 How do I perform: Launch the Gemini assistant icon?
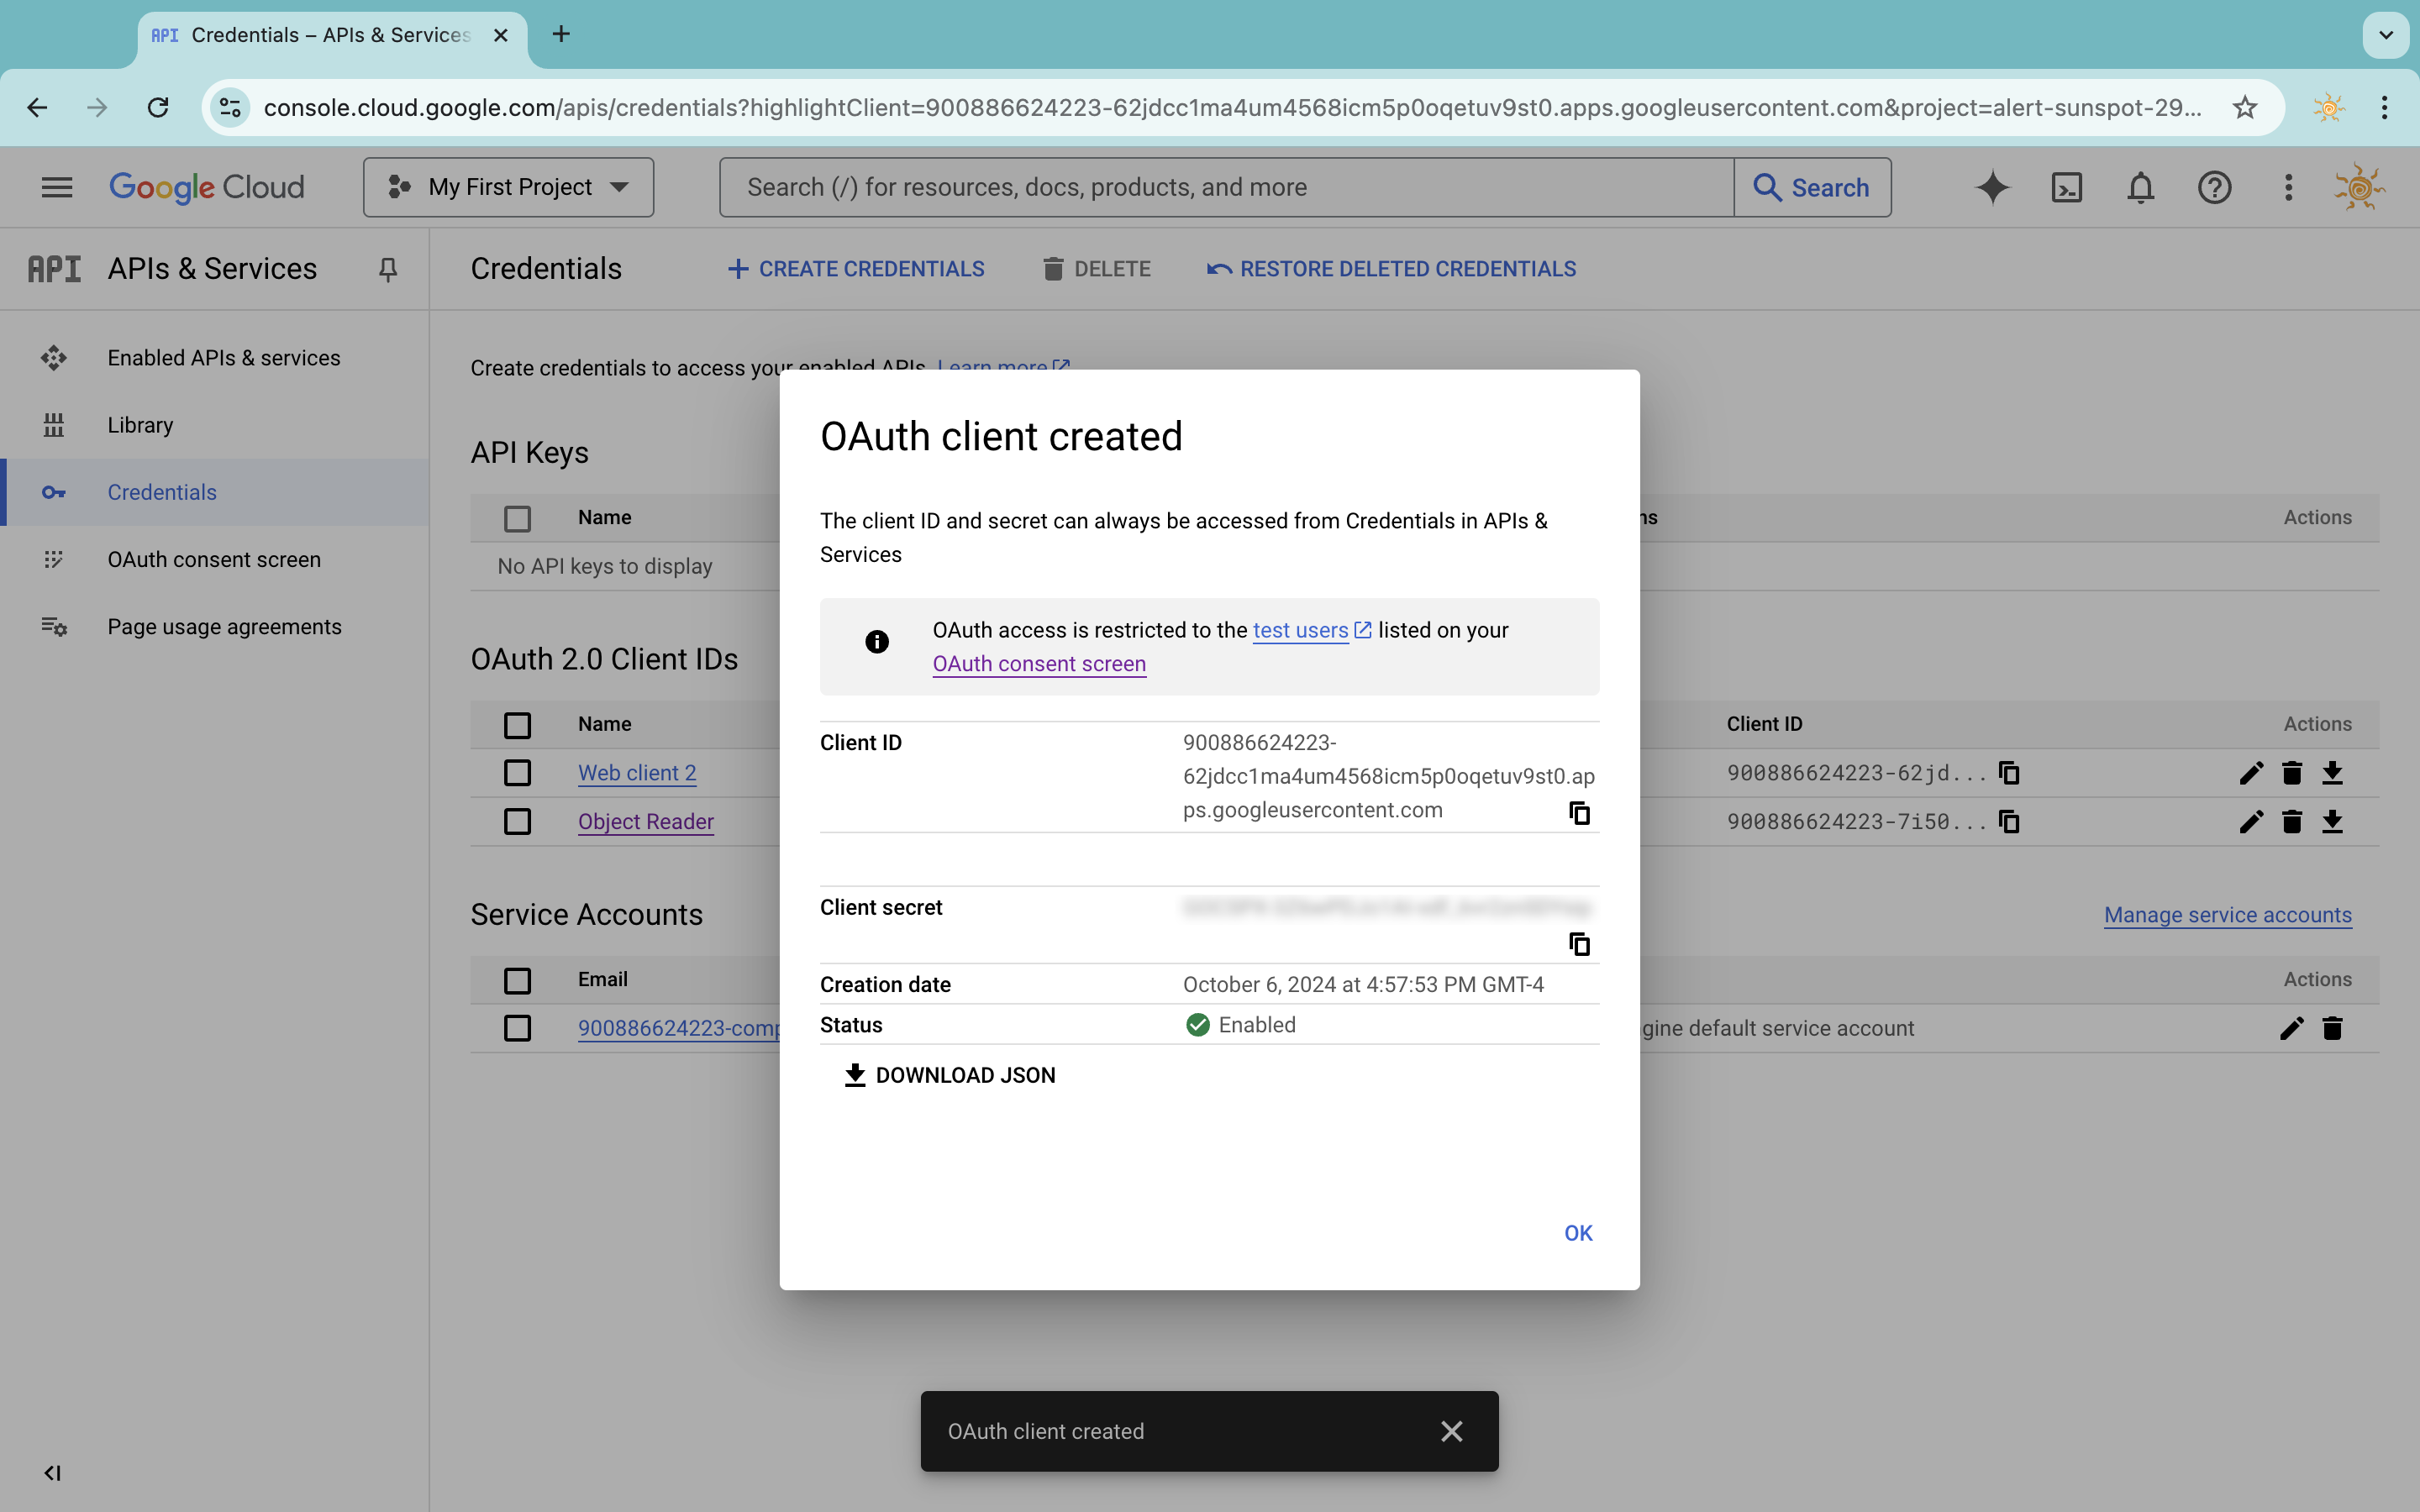(1992, 187)
